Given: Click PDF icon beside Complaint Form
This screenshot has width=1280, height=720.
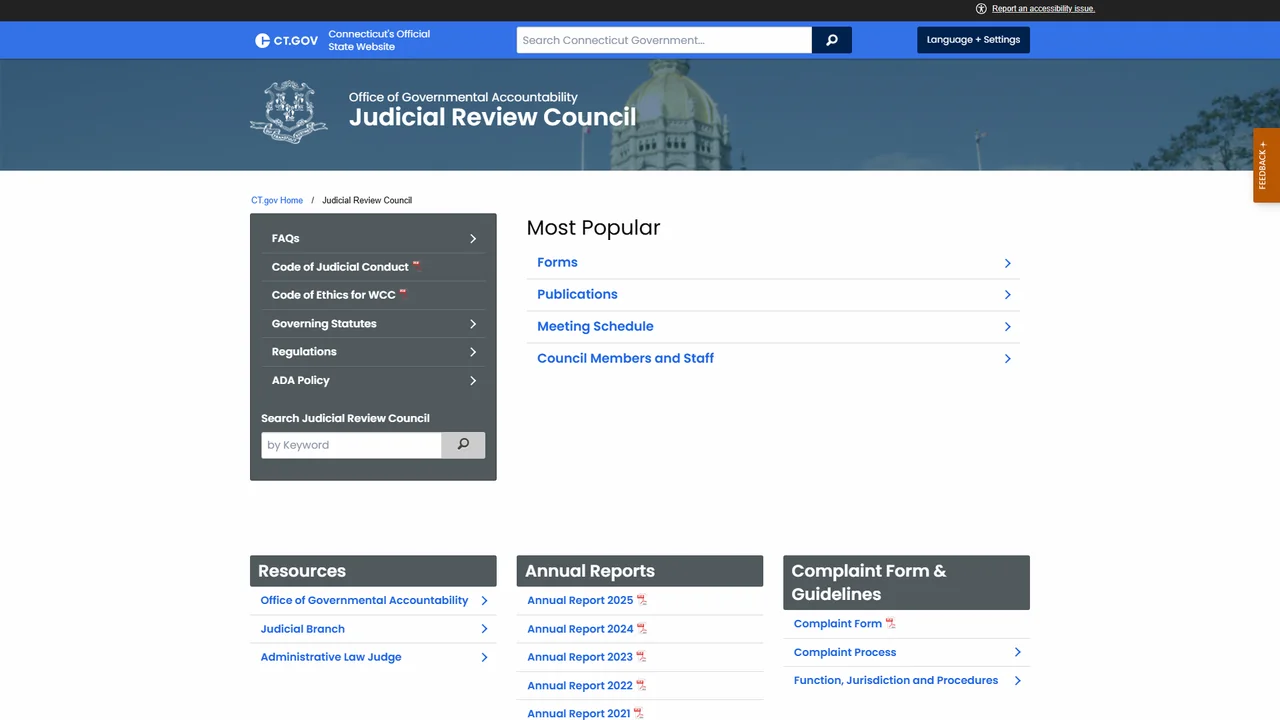Looking at the screenshot, I should click(x=891, y=623).
